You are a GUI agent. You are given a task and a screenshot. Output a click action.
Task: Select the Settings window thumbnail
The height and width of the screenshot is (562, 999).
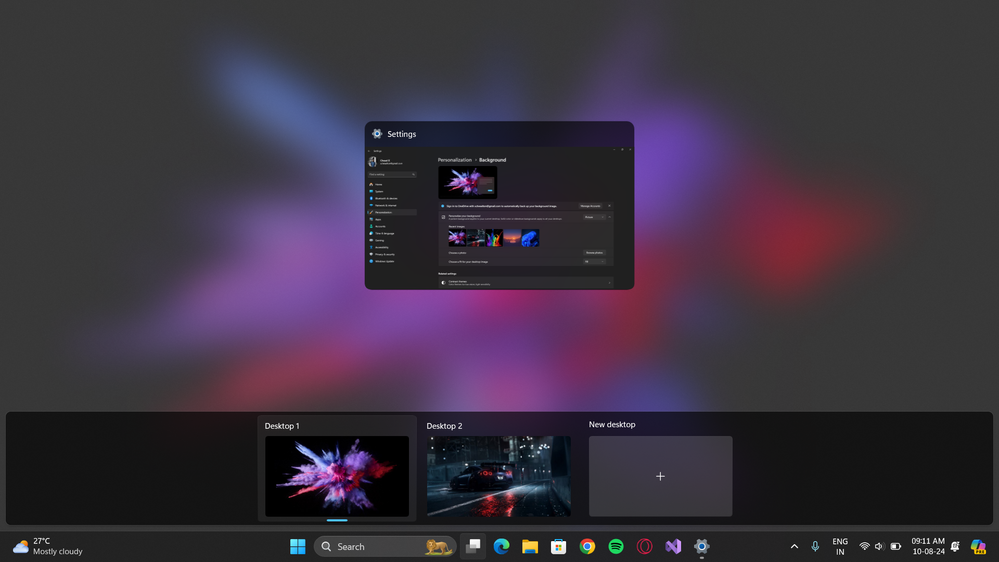[x=499, y=205]
